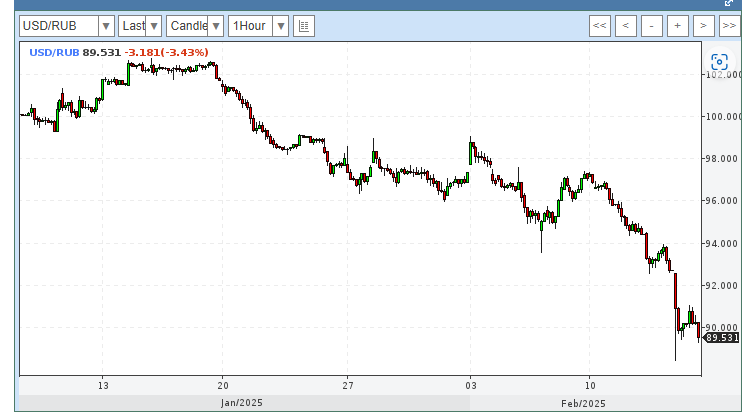Click the 27 date axis label
Image resolution: width=755 pixels, height=417 pixels.
coord(348,386)
